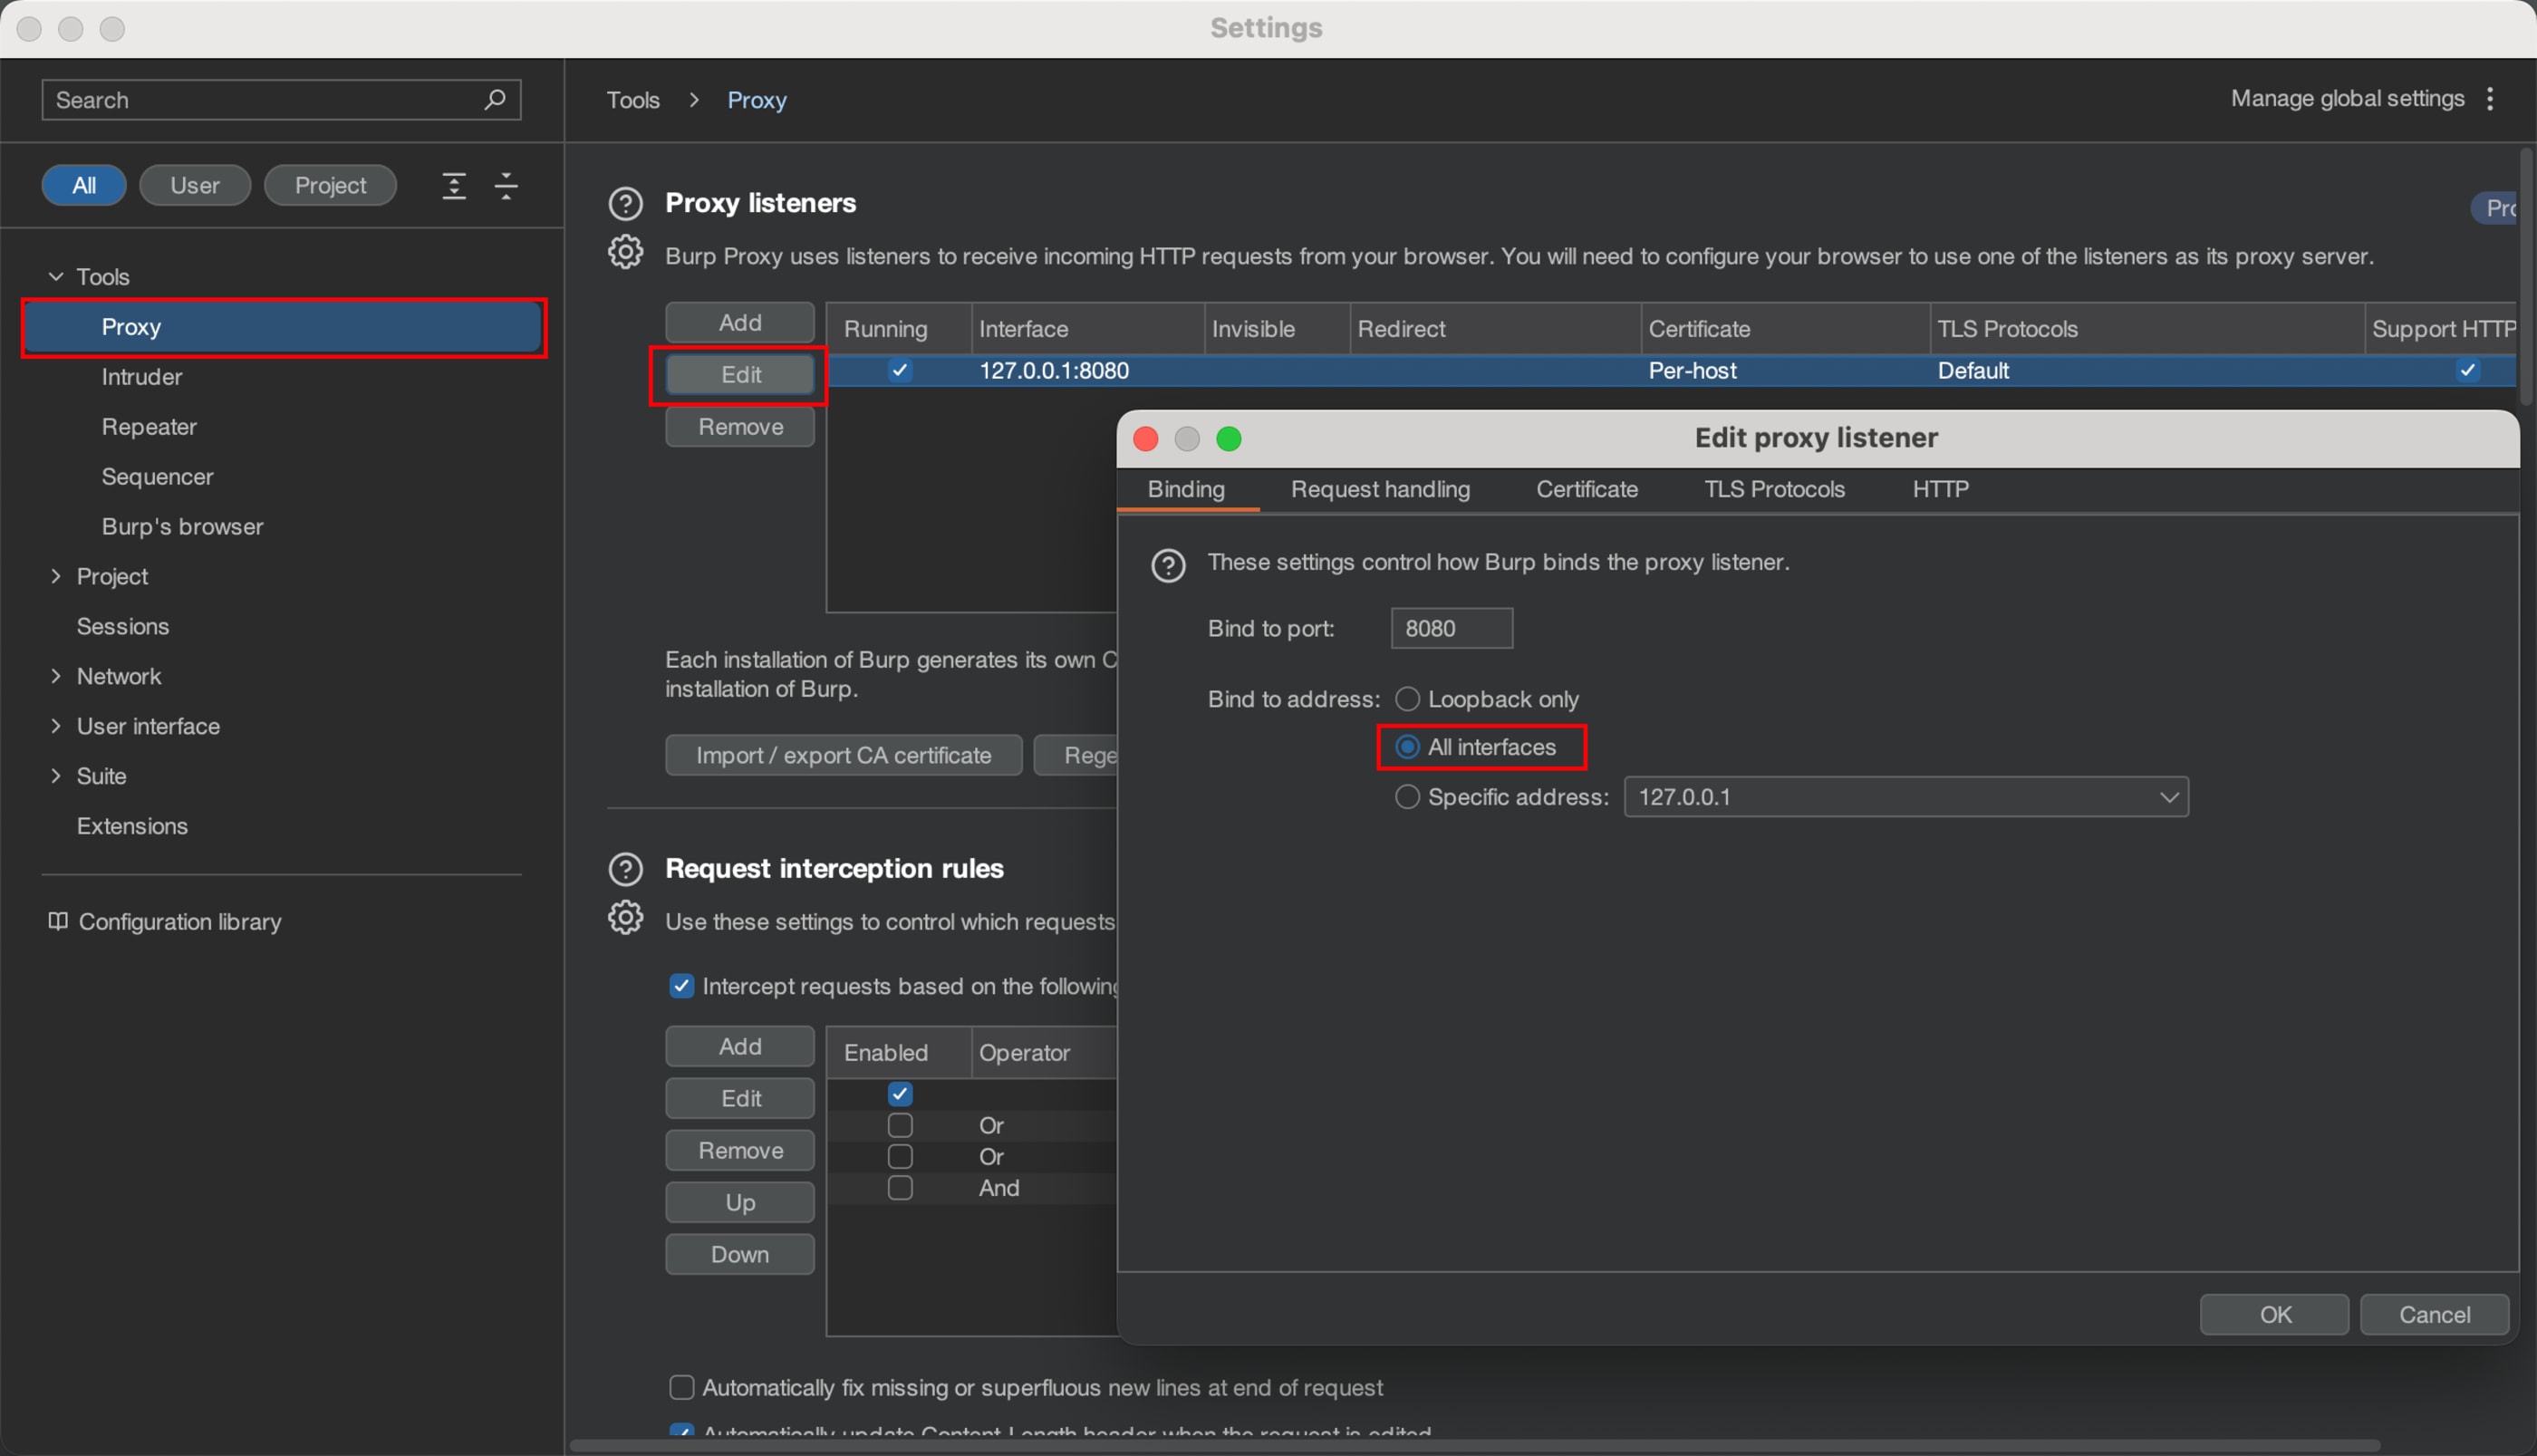Click the collapse all settings icon

pos(506,185)
